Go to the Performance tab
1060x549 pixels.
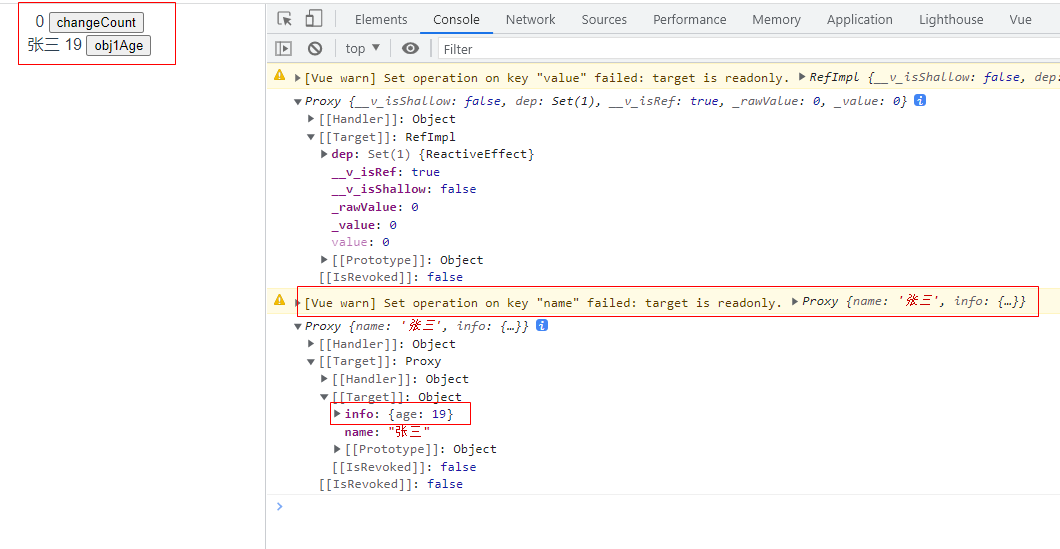click(x=690, y=20)
